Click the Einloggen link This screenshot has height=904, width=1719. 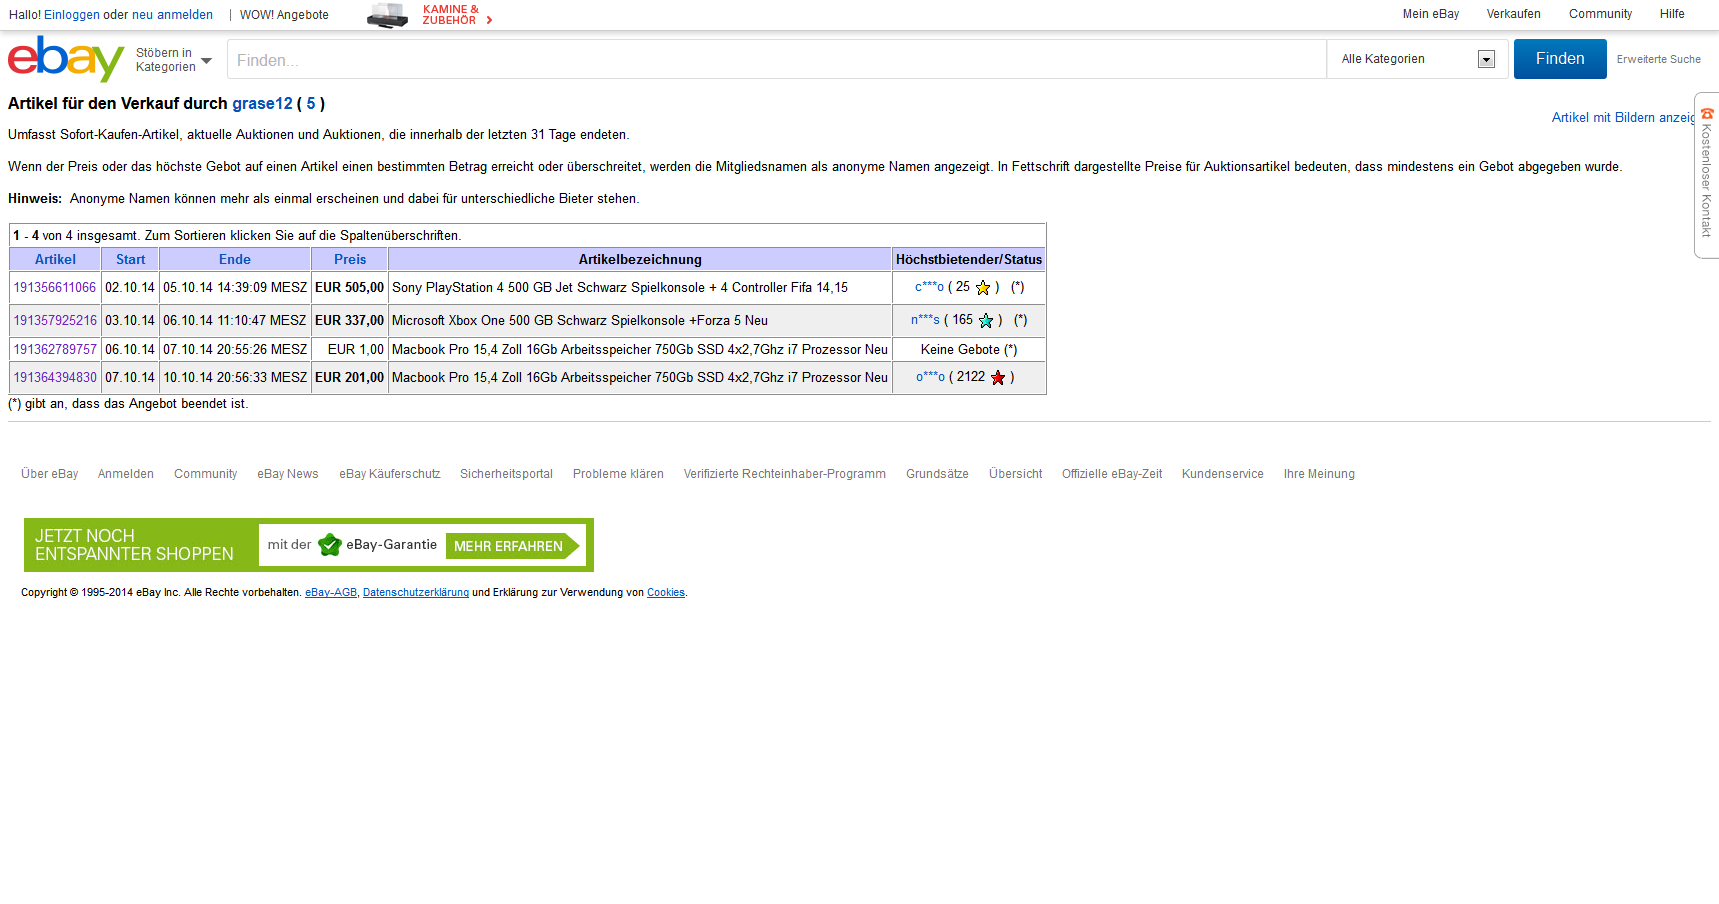click(72, 15)
